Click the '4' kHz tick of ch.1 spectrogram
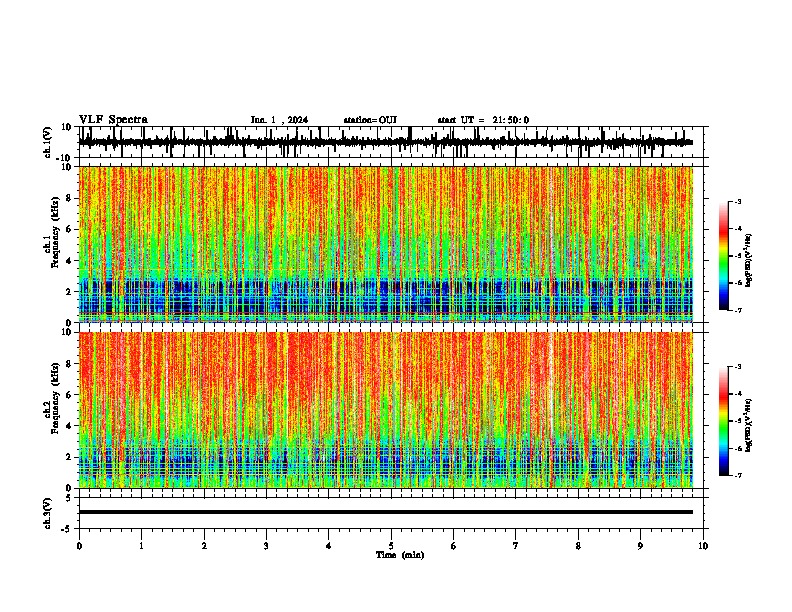The height and width of the screenshot is (612, 792). pyautogui.click(x=70, y=261)
